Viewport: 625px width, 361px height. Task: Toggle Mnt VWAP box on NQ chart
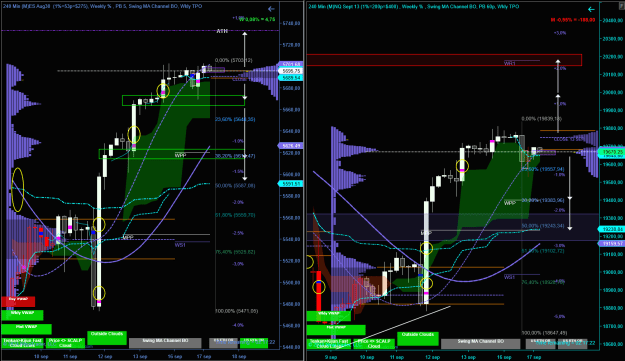(336, 330)
